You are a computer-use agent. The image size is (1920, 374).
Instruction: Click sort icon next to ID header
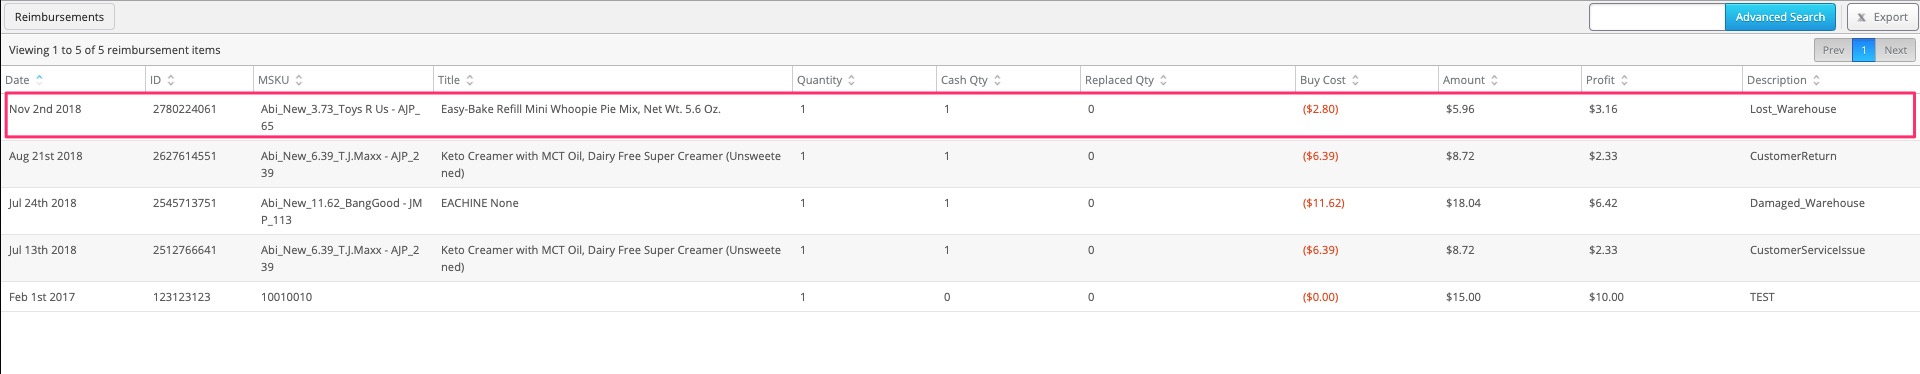pos(171,80)
